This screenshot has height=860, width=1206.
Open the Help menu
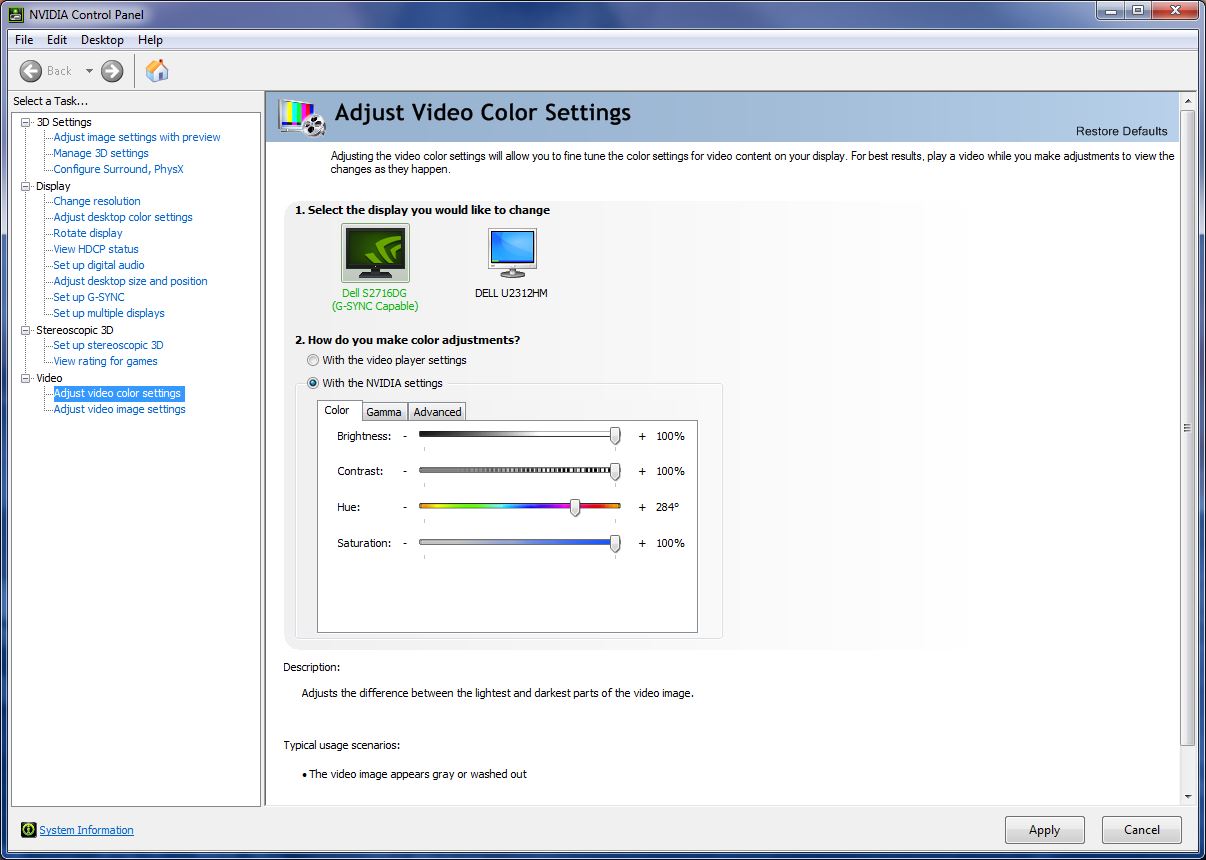150,40
